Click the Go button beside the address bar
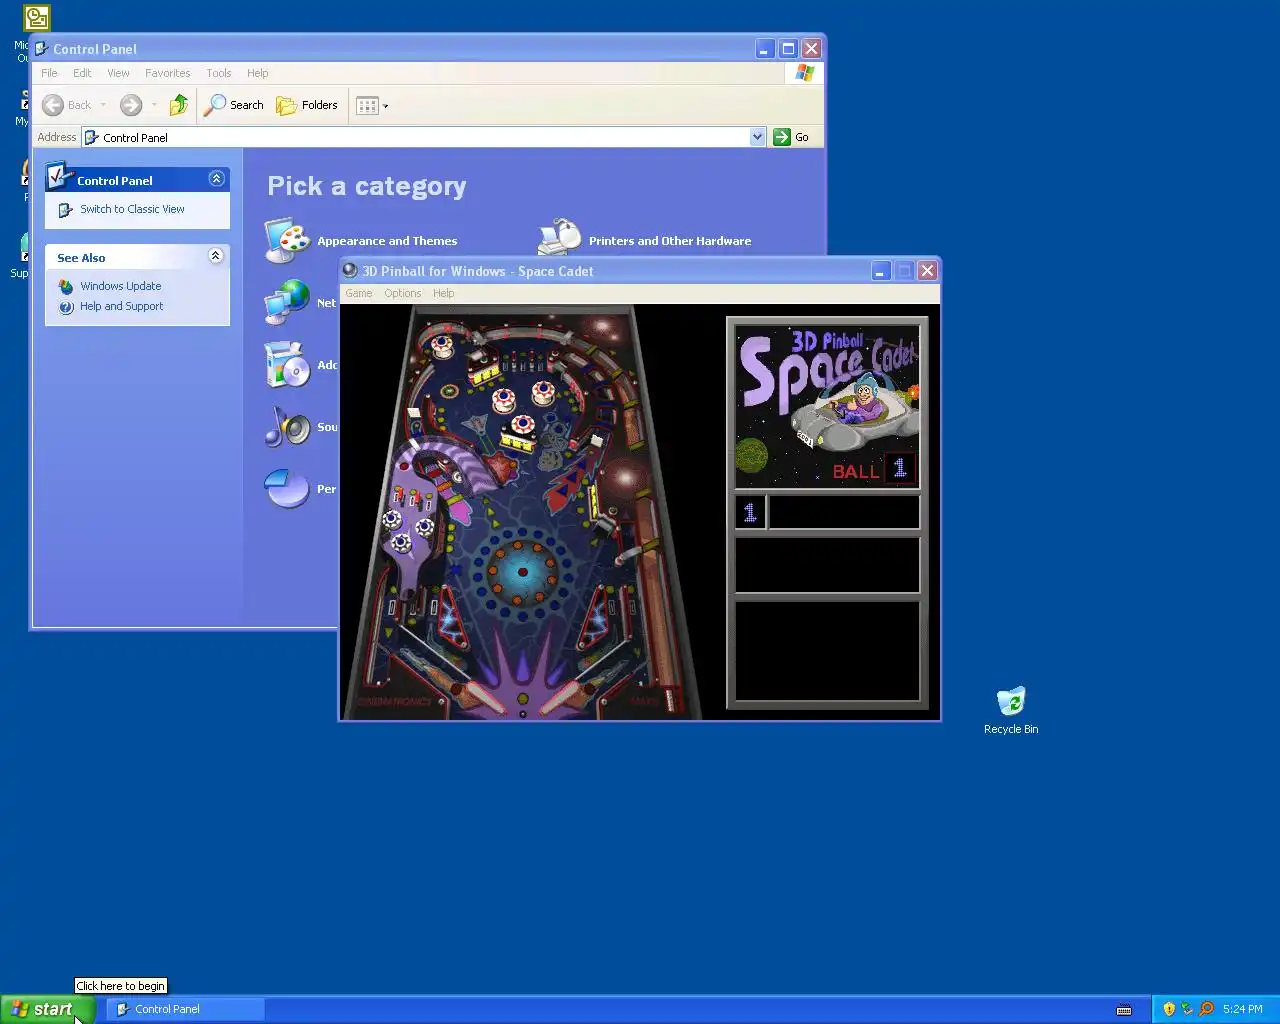 tap(791, 137)
